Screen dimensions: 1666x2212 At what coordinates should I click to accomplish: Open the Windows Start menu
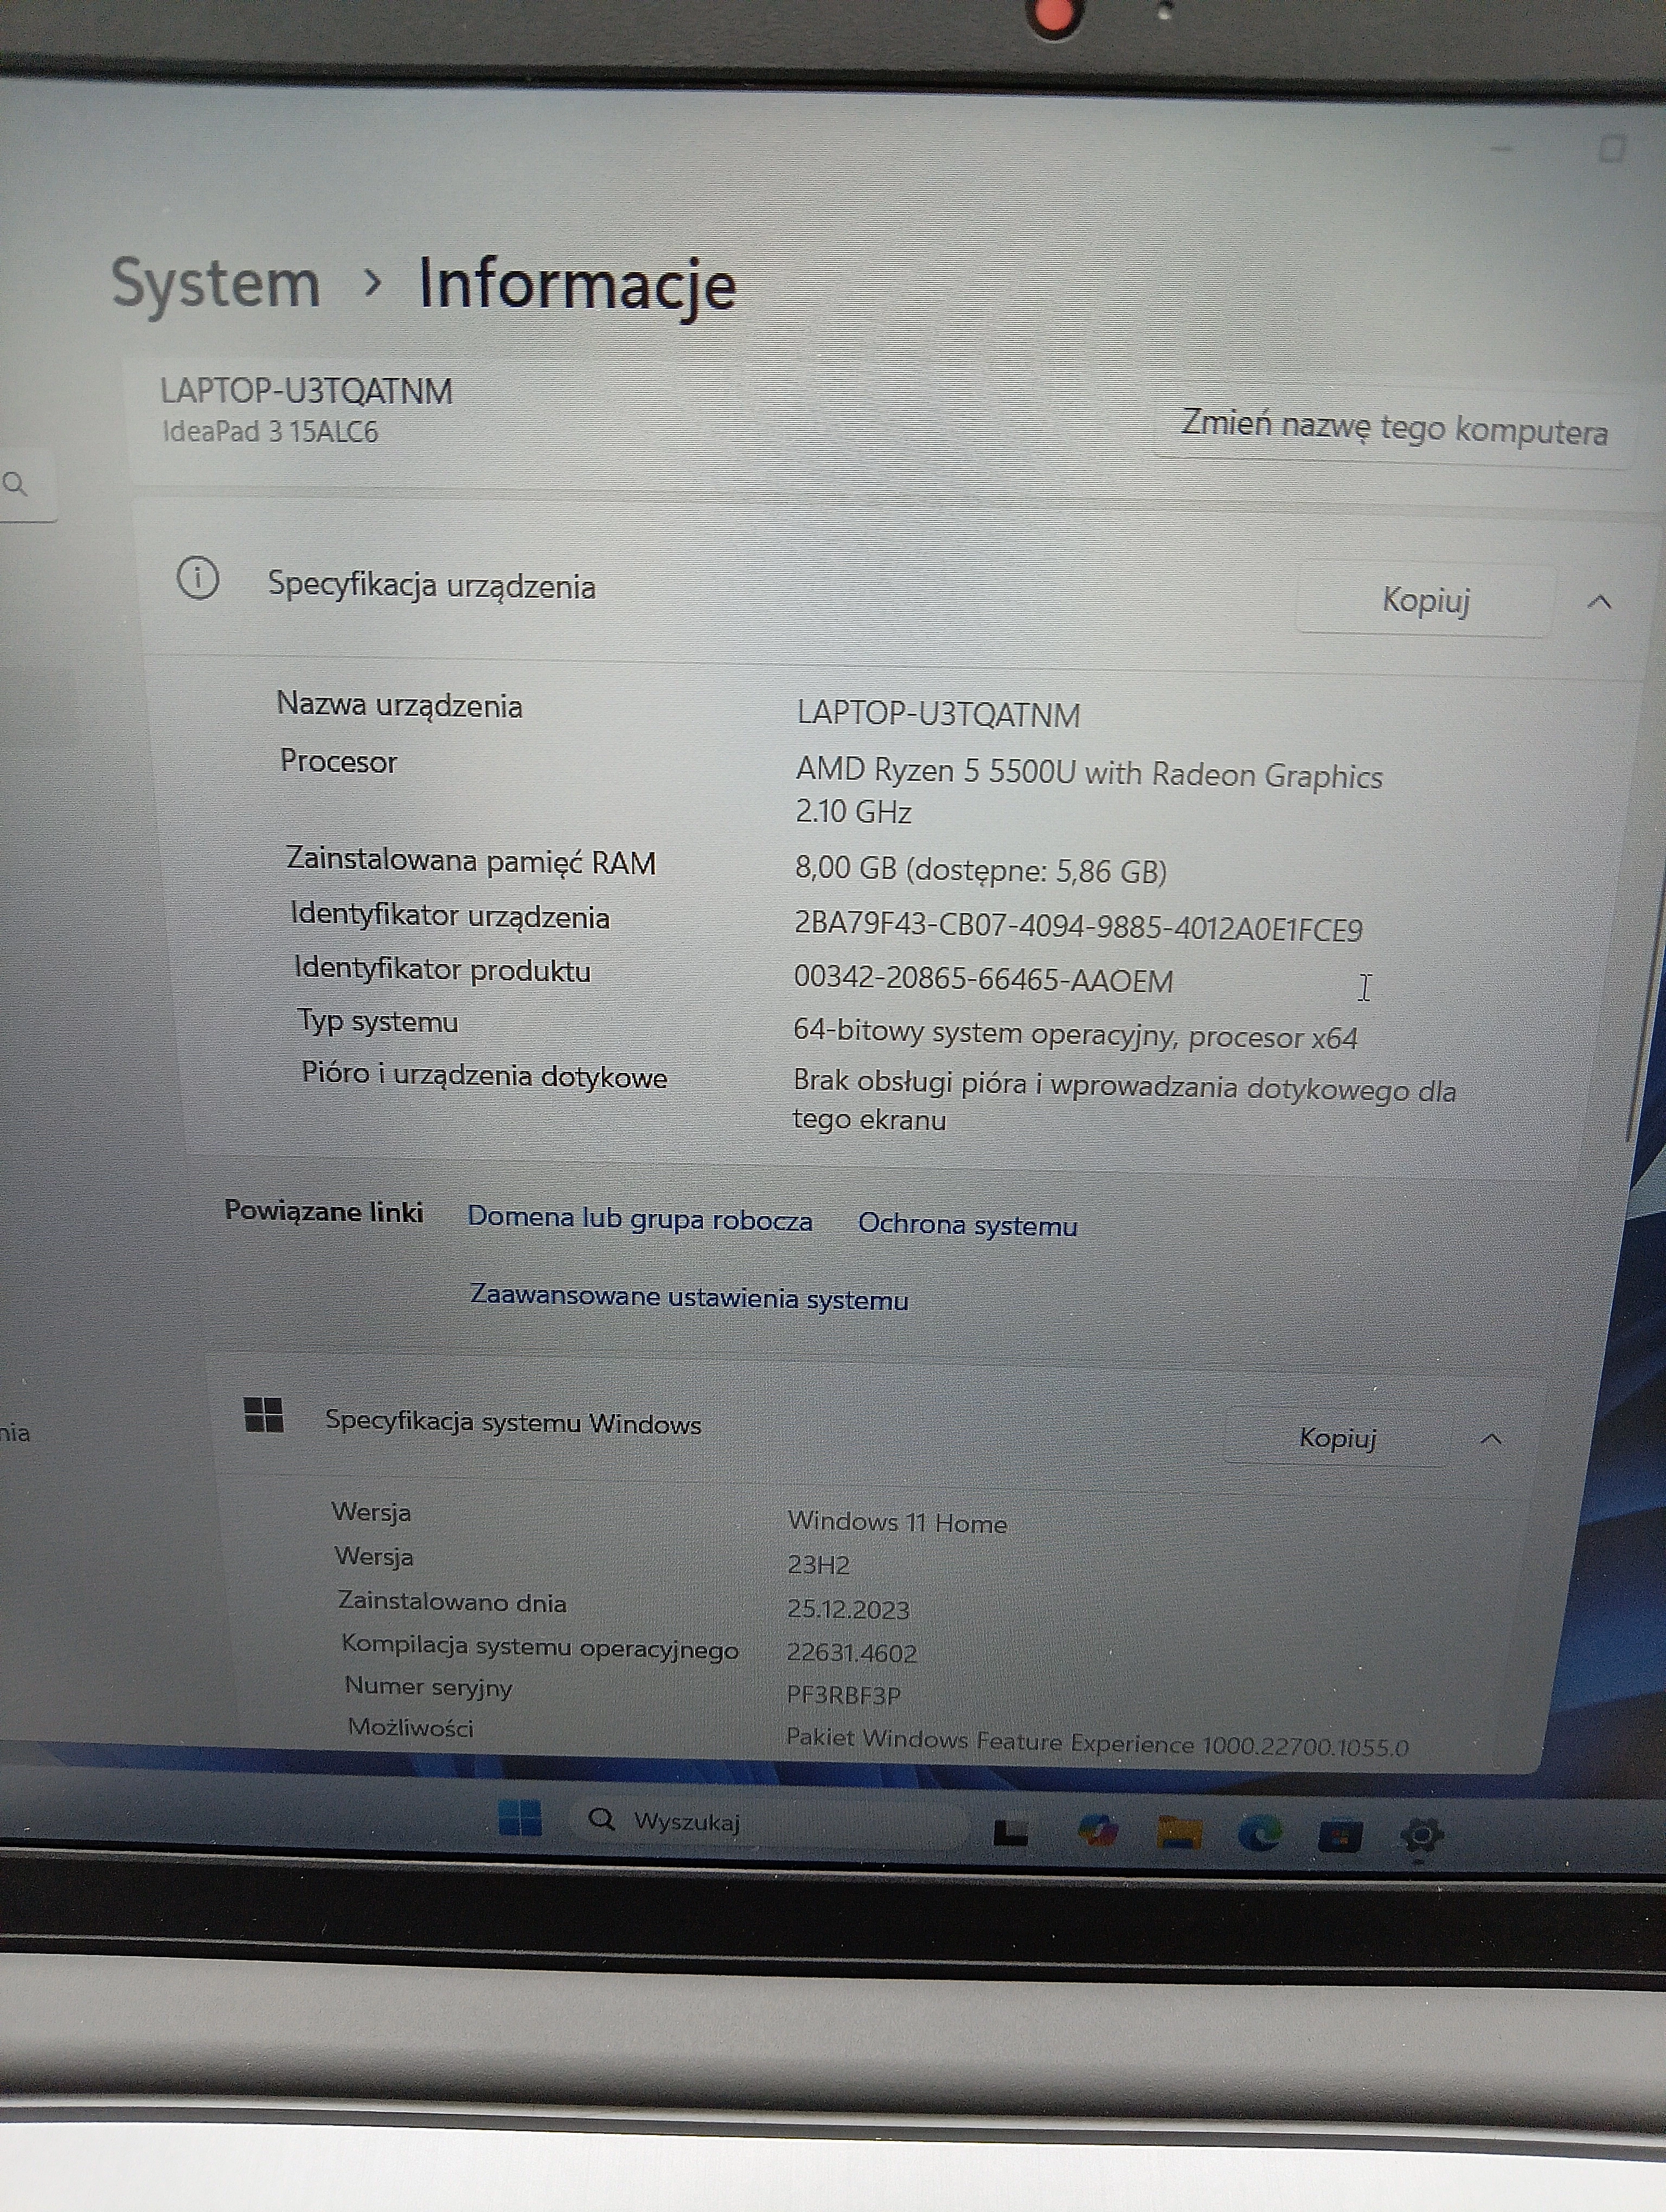pyautogui.click(x=520, y=1817)
